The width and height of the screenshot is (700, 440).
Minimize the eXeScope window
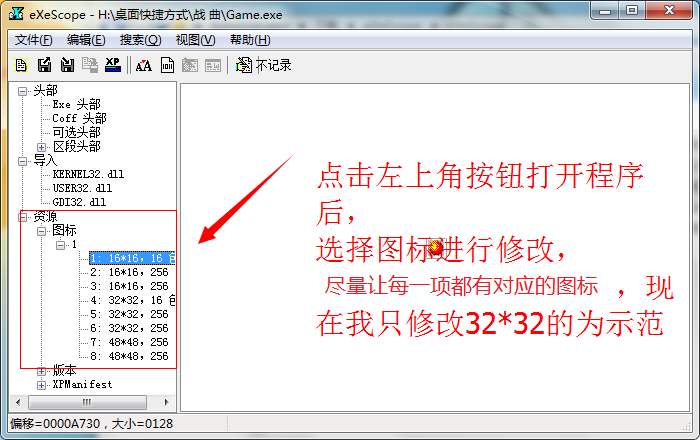[604, 11]
